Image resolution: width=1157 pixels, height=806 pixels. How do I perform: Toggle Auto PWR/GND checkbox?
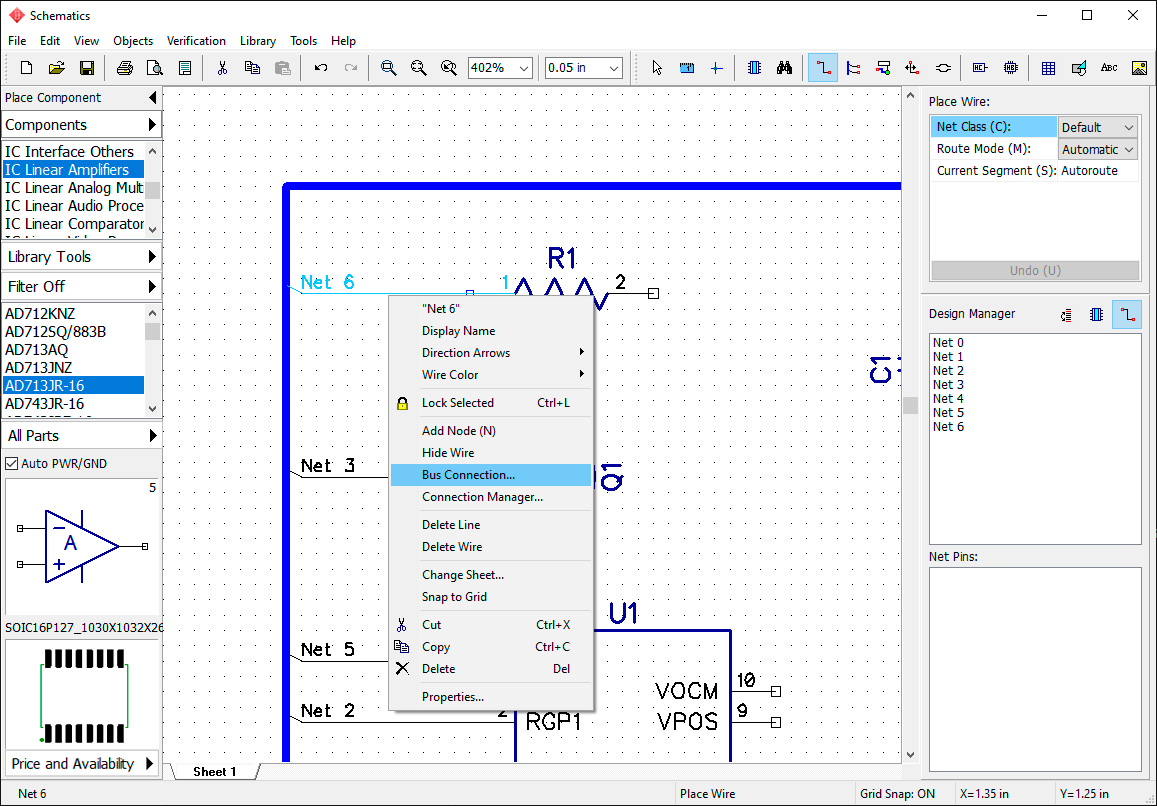pyautogui.click(x=12, y=464)
